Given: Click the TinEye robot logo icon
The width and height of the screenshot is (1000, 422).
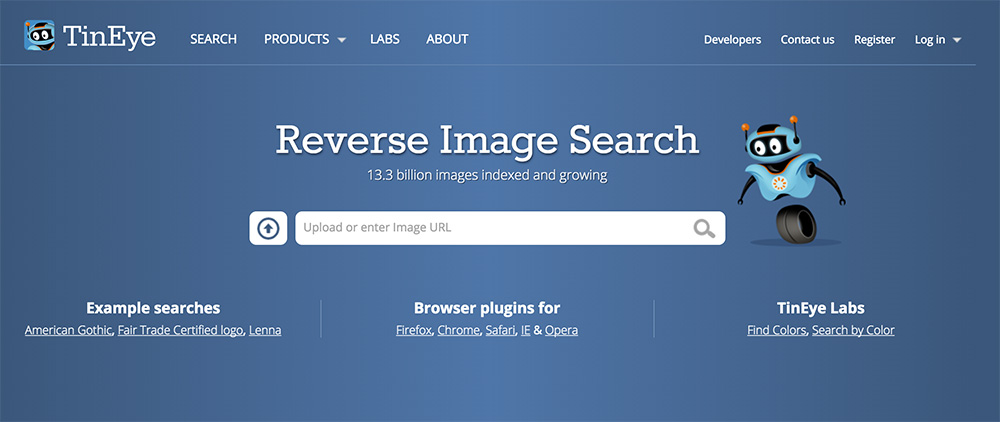Looking at the screenshot, I should [x=40, y=36].
